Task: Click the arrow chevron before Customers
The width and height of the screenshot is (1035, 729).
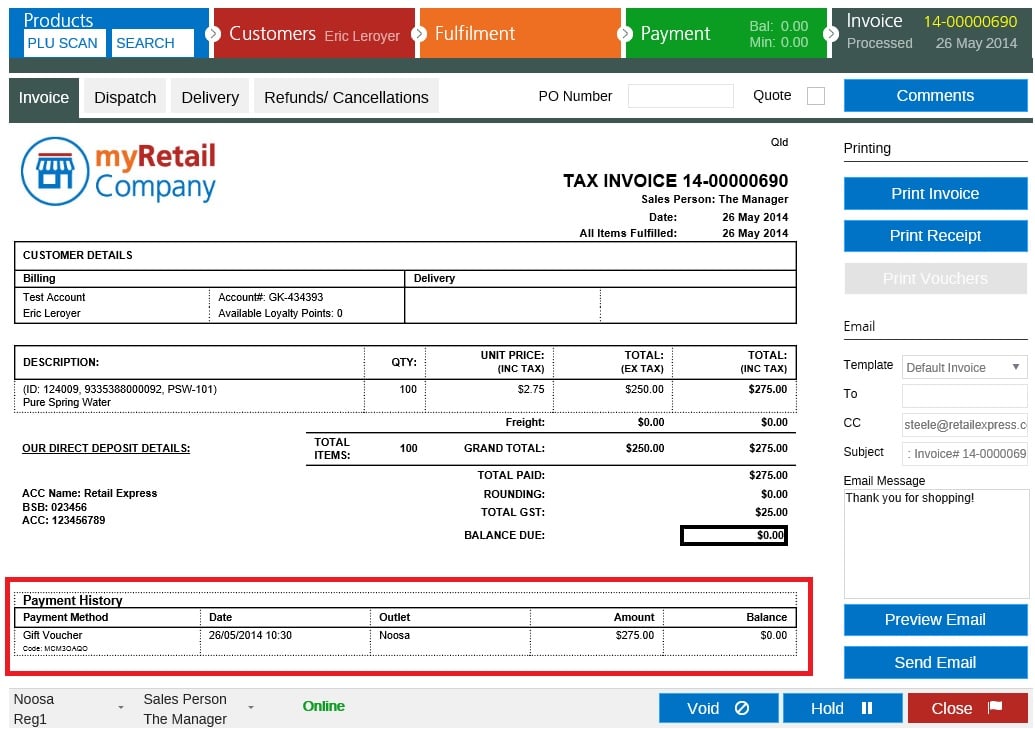Action: (213, 33)
